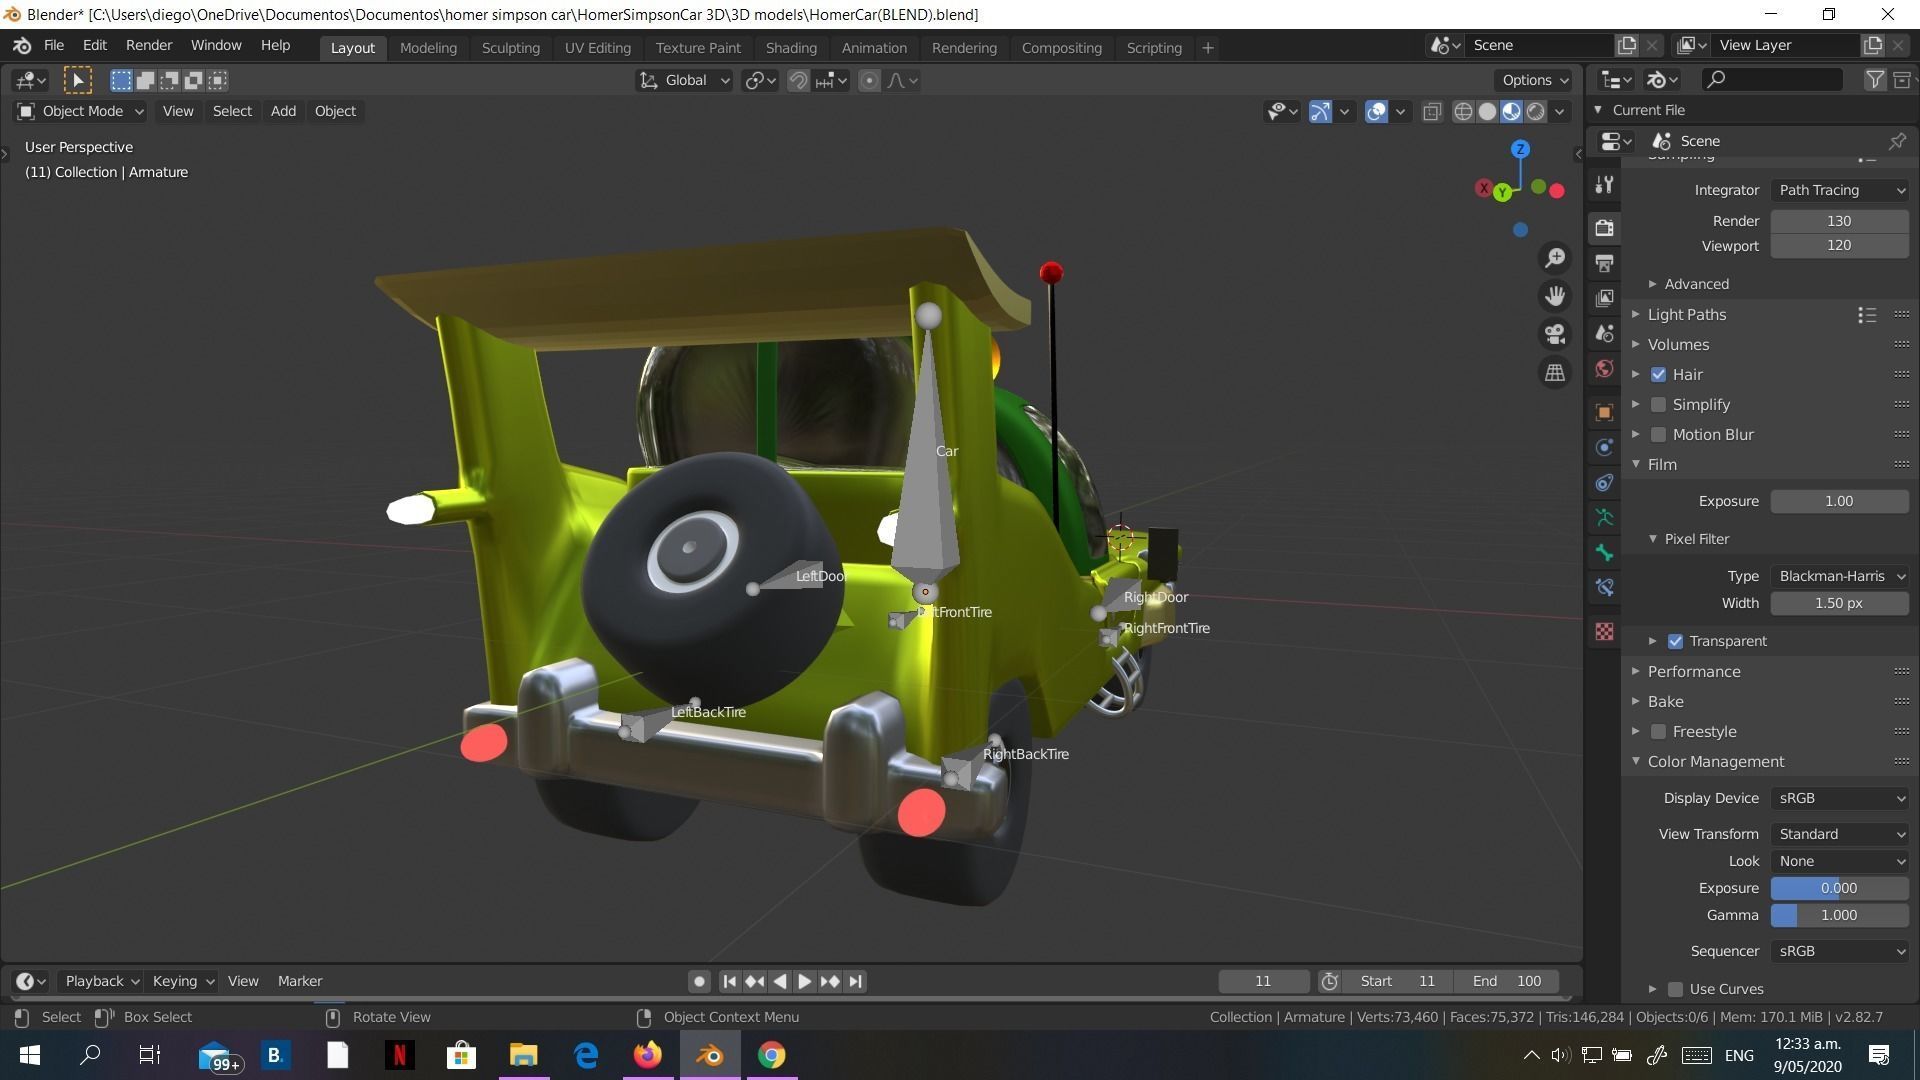Open the Render menu

point(149,46)
